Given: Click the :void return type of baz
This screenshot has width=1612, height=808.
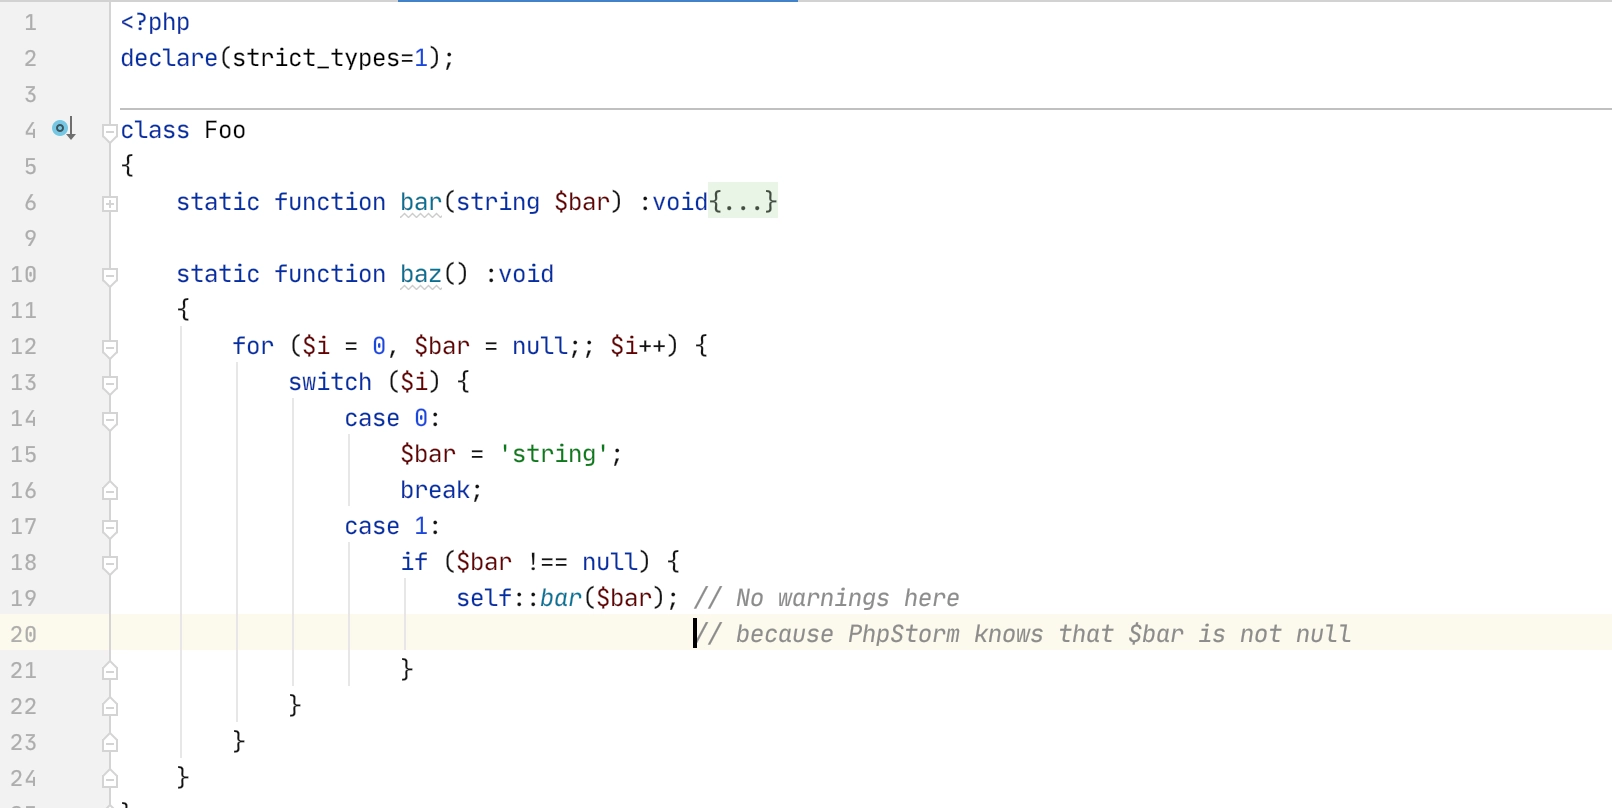Looking at the screenshot, I should click(x=520, y=274).
